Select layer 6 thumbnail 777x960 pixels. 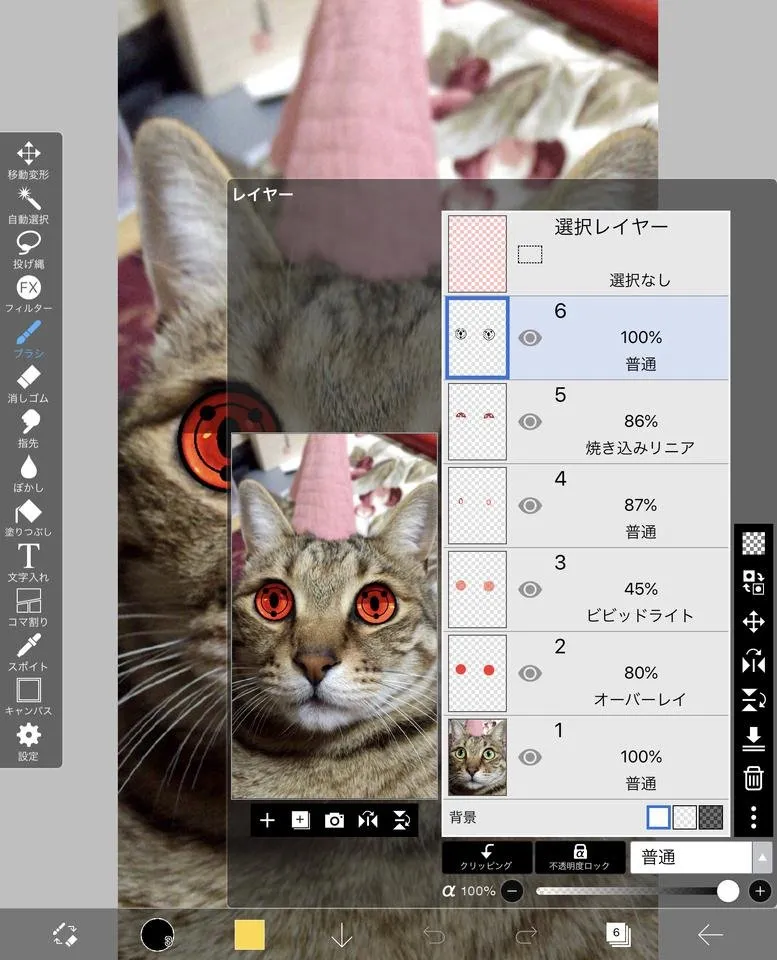point(477,338)
